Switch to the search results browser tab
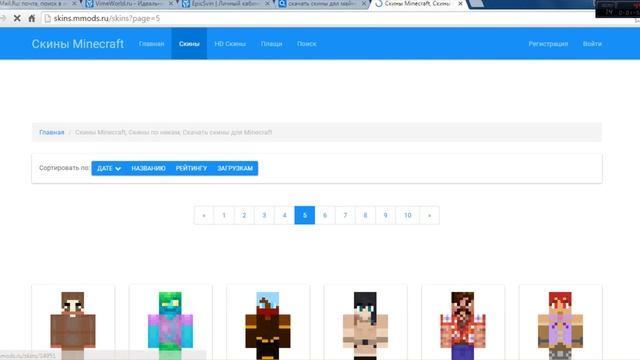This screenshot has height=360, width=640. (x=322, y=4)
